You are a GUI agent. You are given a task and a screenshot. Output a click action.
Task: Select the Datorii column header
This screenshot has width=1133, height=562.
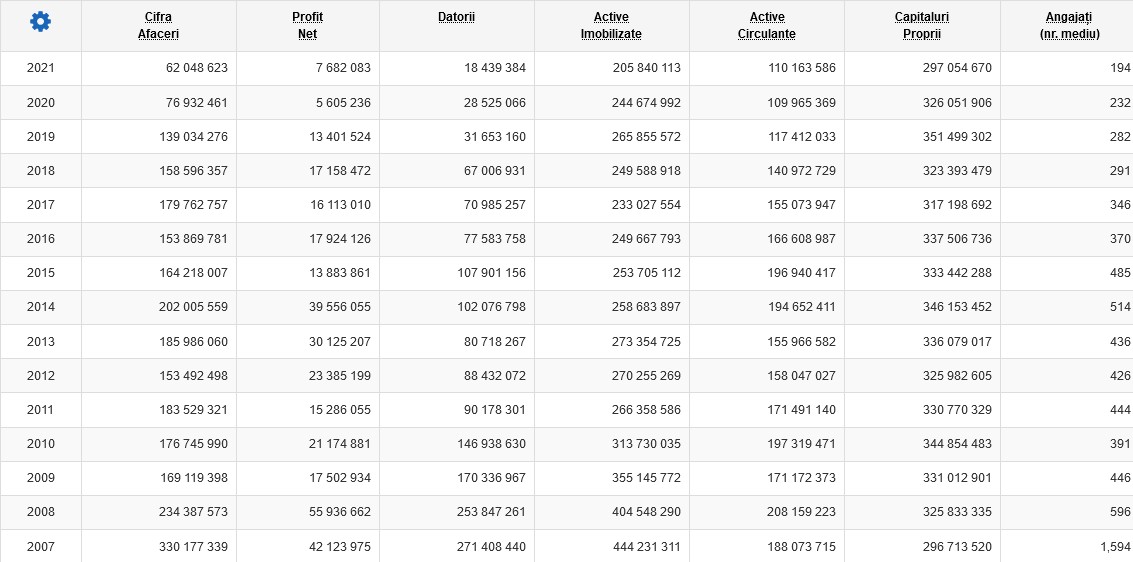(x=456, y=17)
